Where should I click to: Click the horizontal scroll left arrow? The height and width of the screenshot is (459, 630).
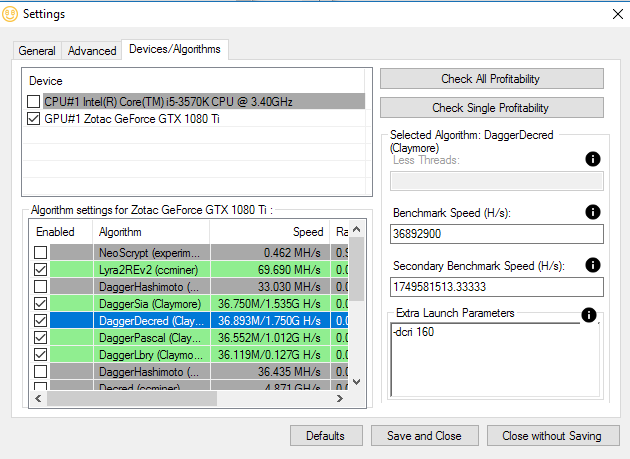[x=38, y=398]
